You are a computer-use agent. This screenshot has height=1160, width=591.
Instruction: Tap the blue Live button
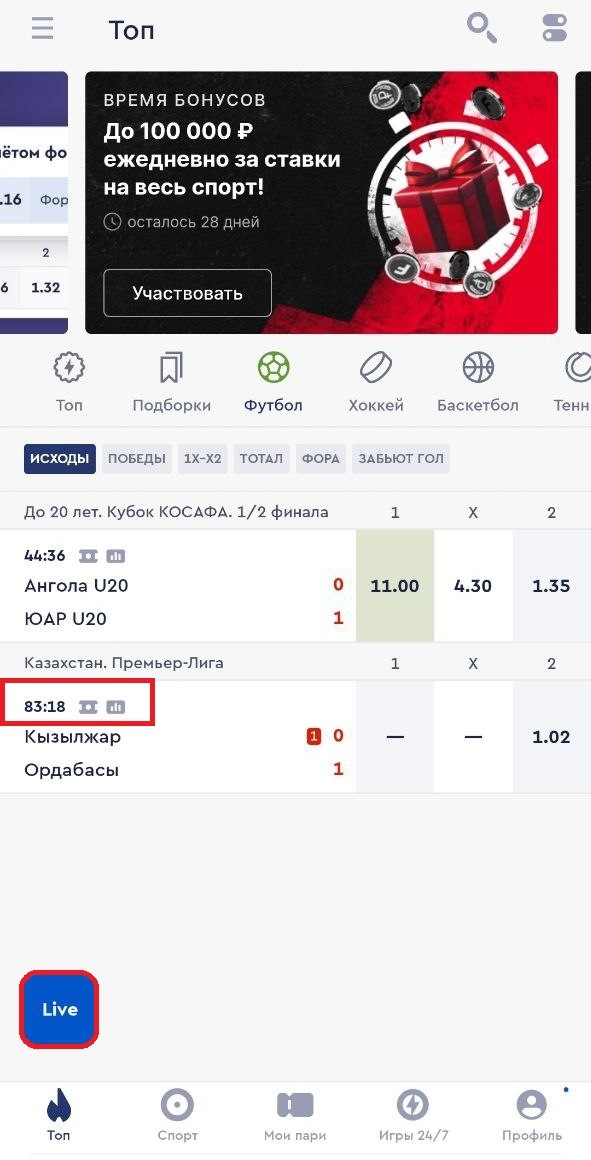(x=59, y=1009)
